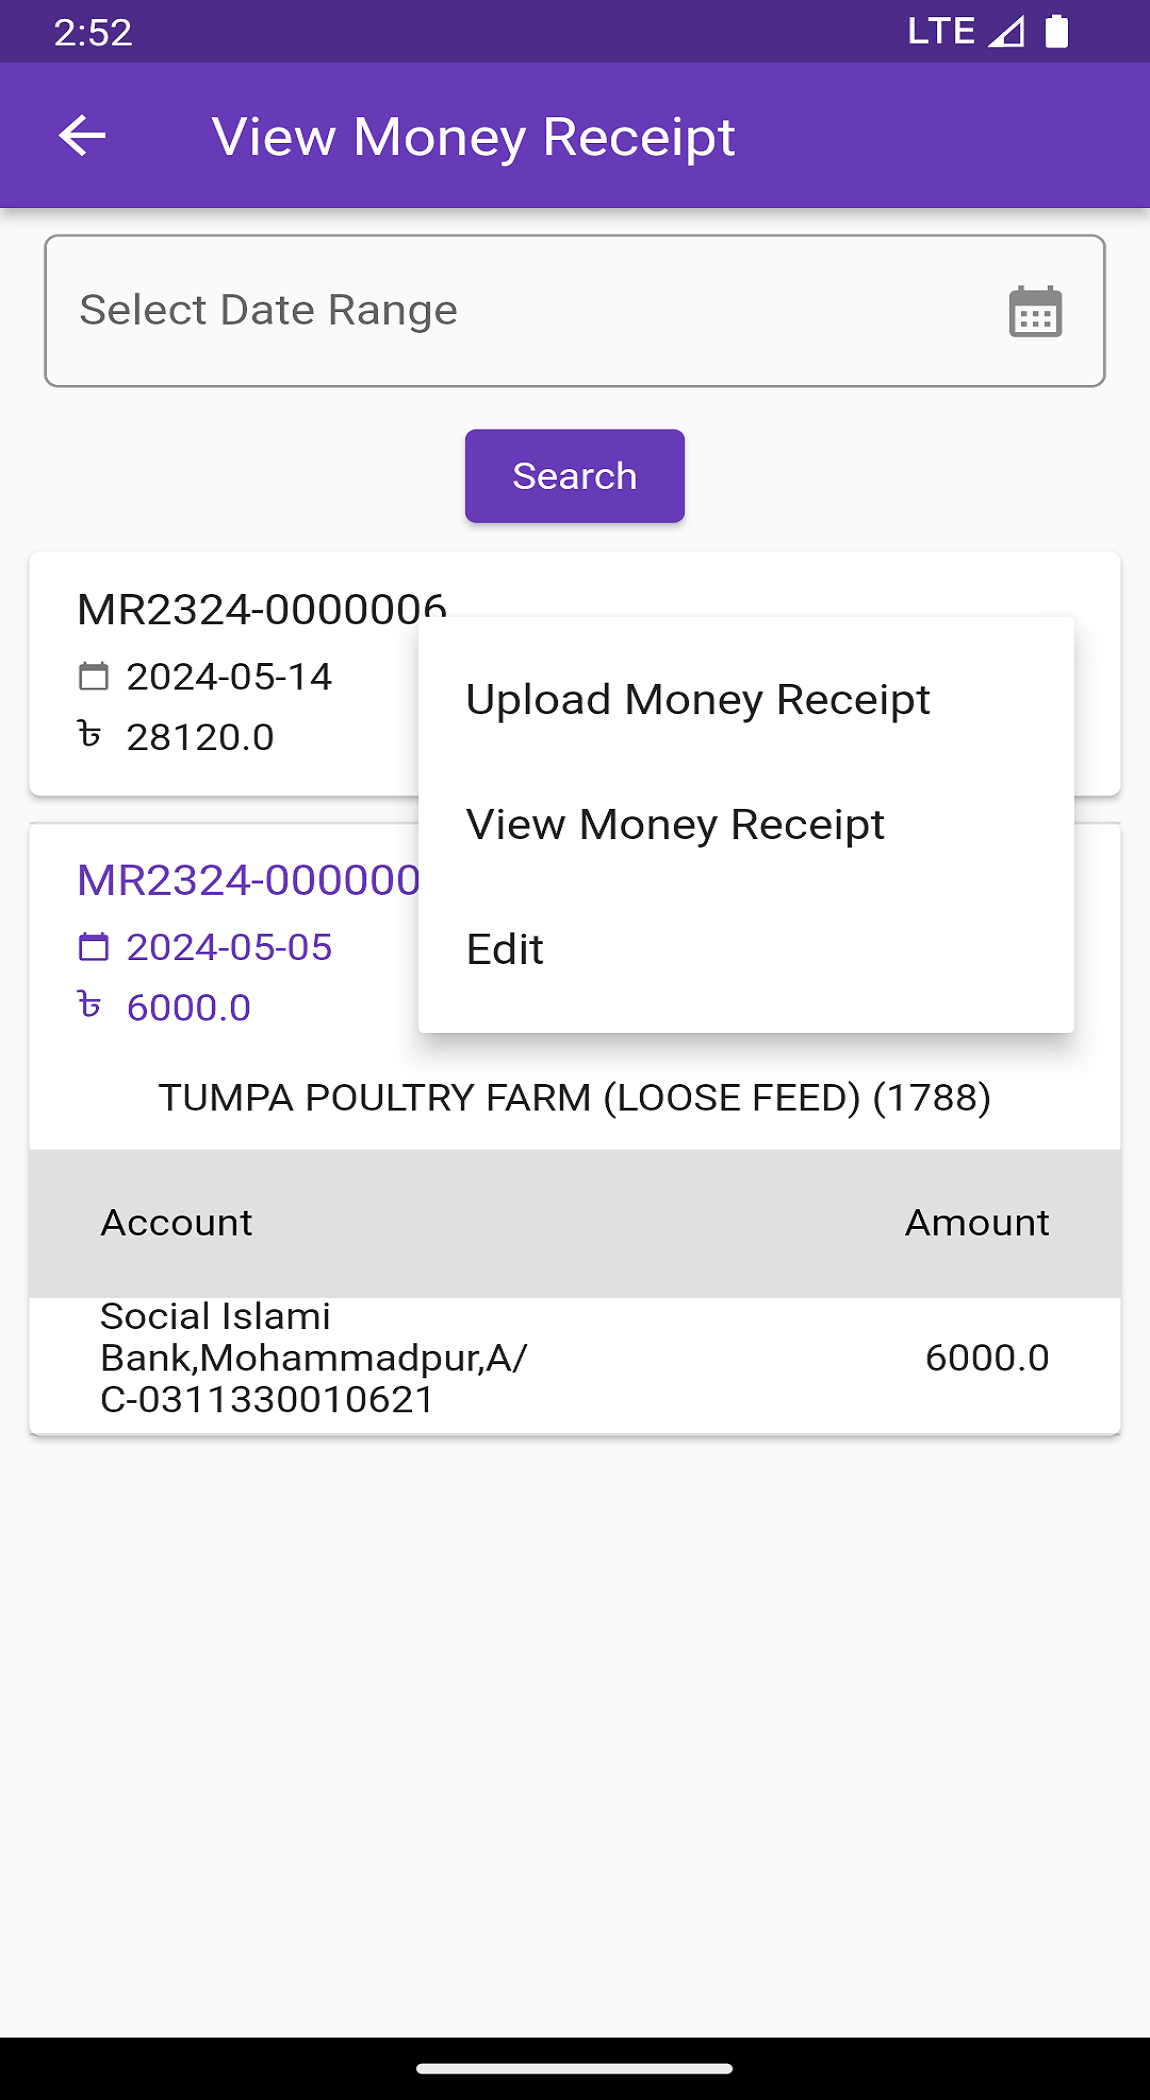
Task: Tap the LTE signal strength icon
Action: (x=1005, y=32)
